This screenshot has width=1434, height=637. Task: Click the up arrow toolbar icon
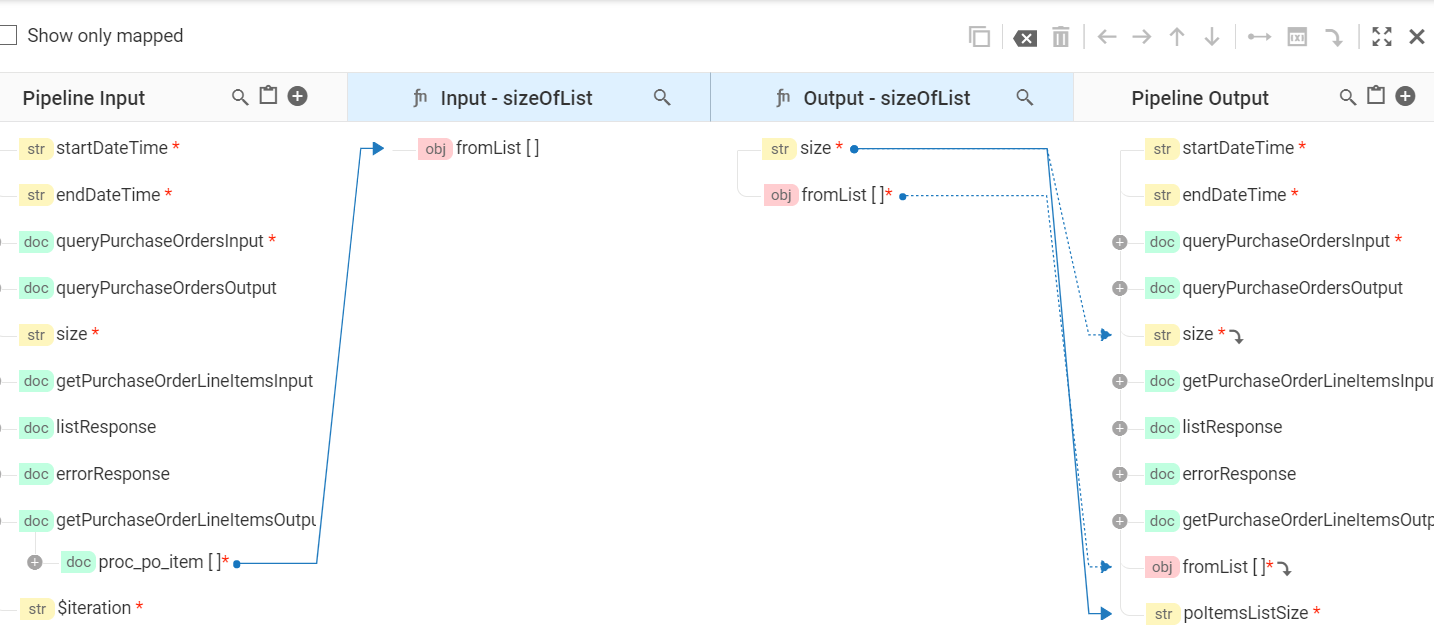pos(1177,37)
